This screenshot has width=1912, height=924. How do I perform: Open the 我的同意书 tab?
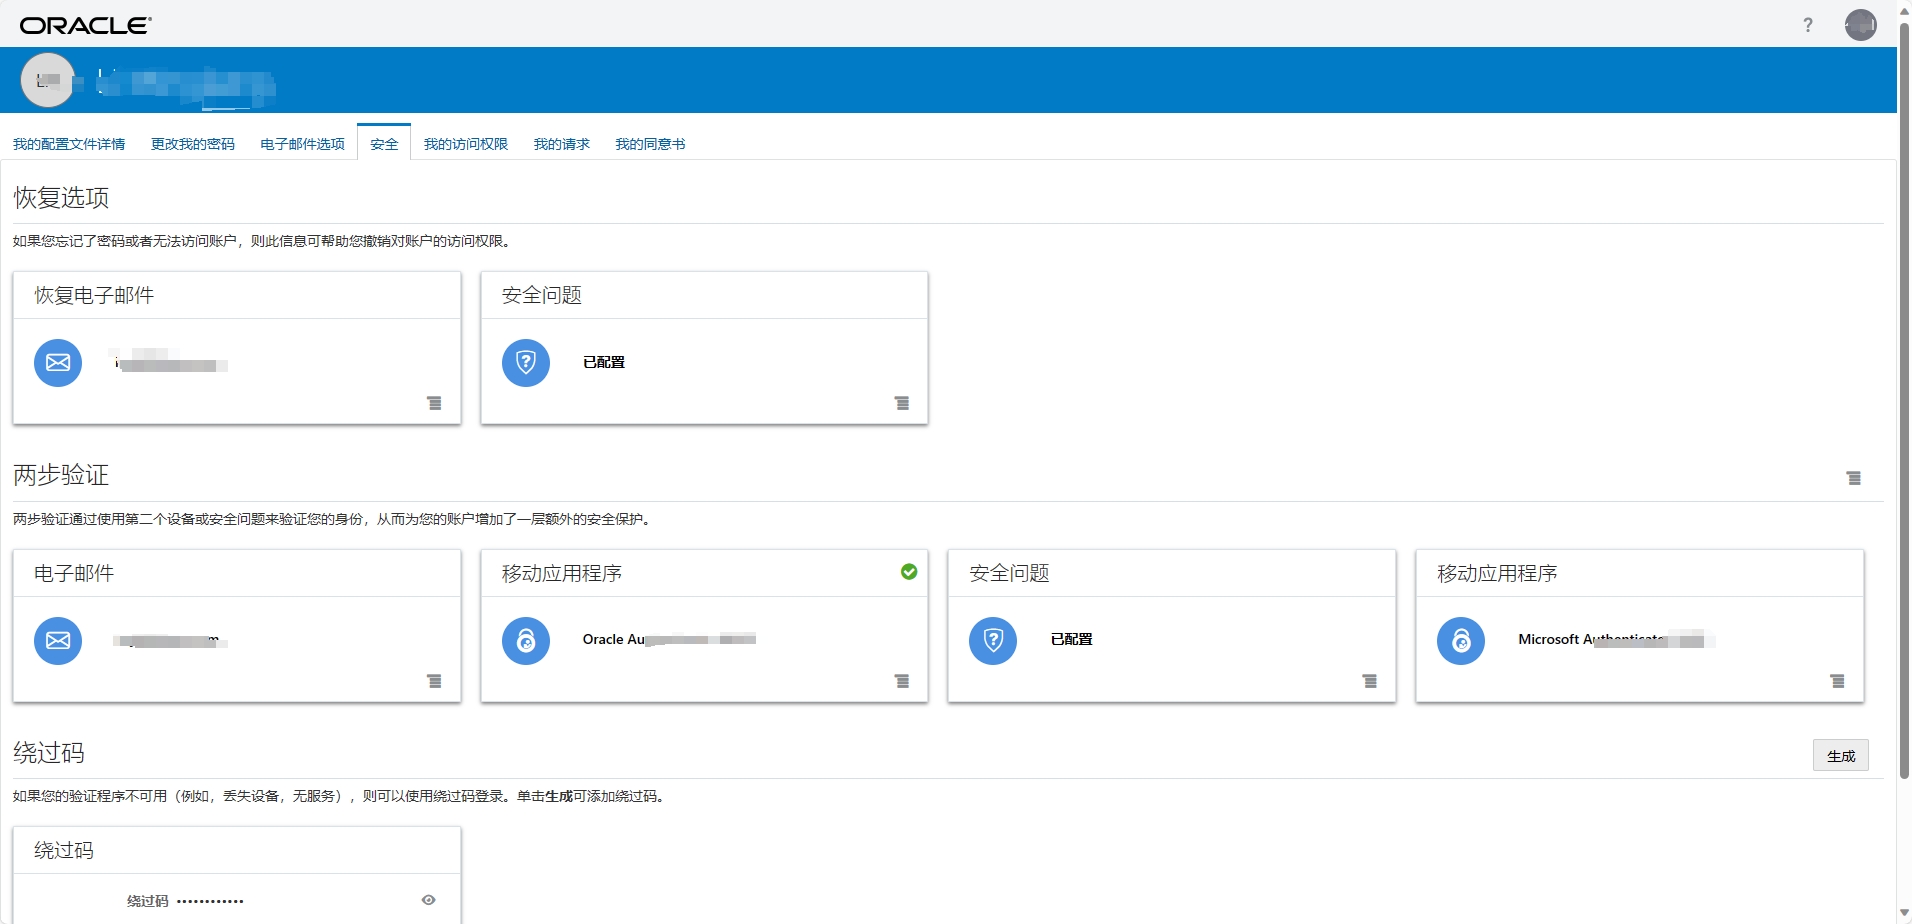[650, 144]
